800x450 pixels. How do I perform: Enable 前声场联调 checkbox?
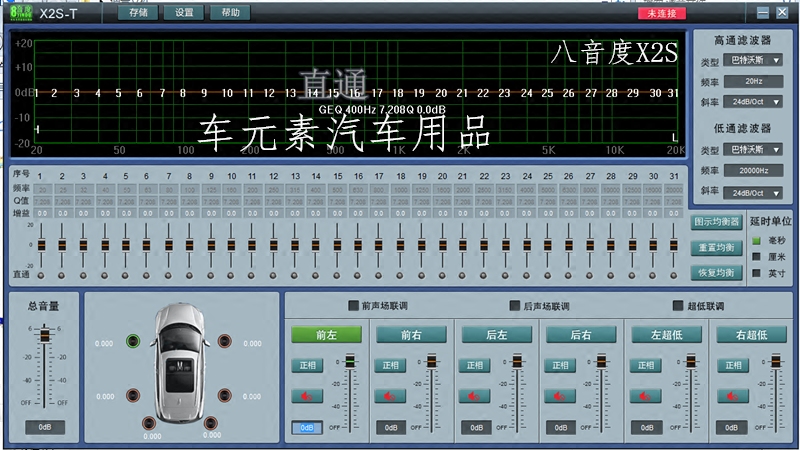click(x=353, y=306)
